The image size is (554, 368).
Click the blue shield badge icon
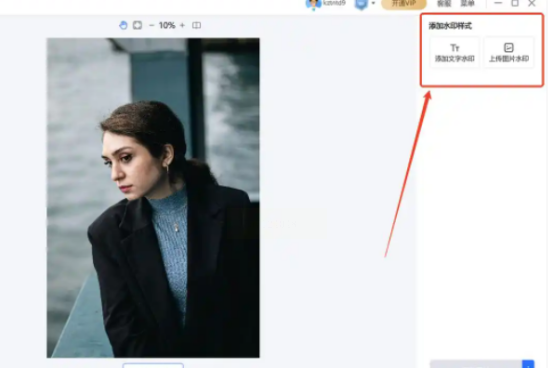pyautogui.click(x=361, y=4)
